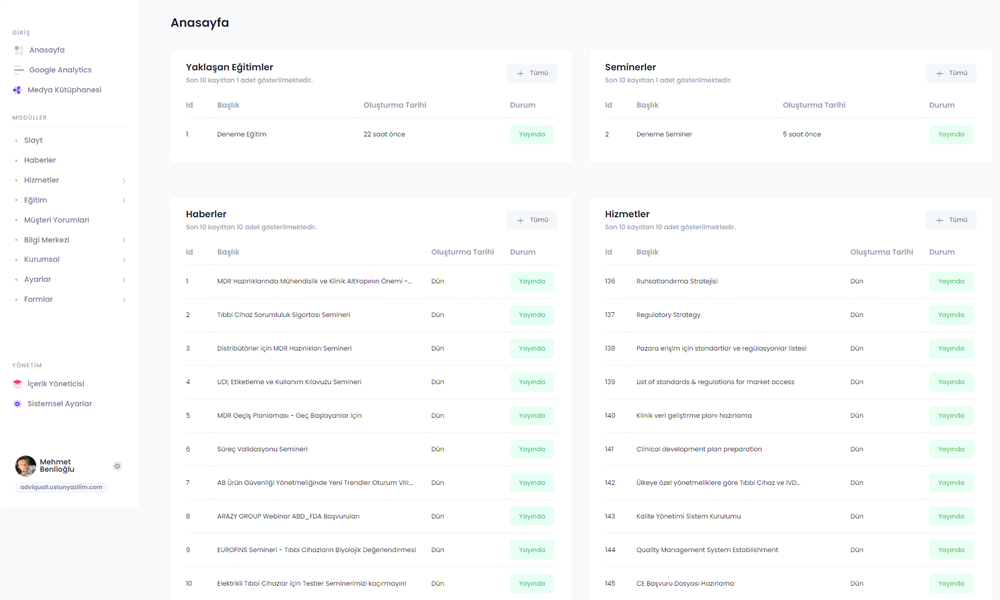Click Tümü button in Haberler panel
Image resolution: width=1000 pixels, height=600 pixels.
531,220
